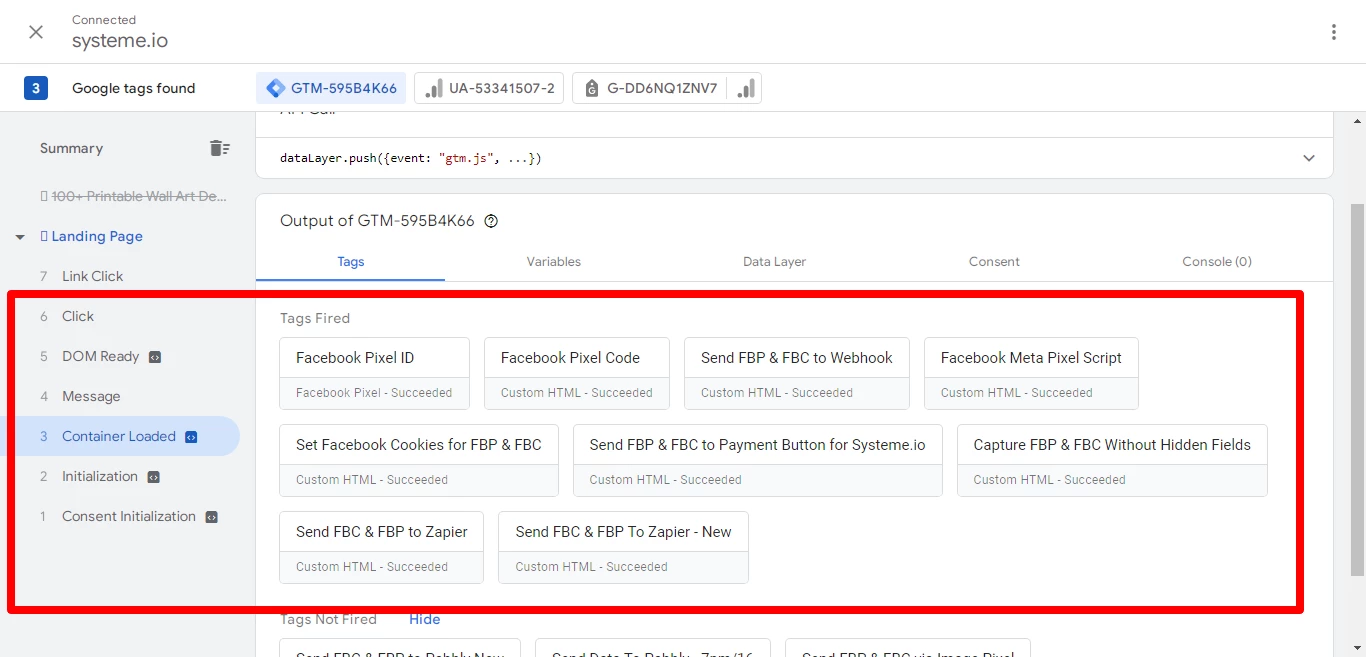Screen dimensions: 1366x657
Task: Open Send FBC & FBP to Zapier tag
Action: pos(382,547)
